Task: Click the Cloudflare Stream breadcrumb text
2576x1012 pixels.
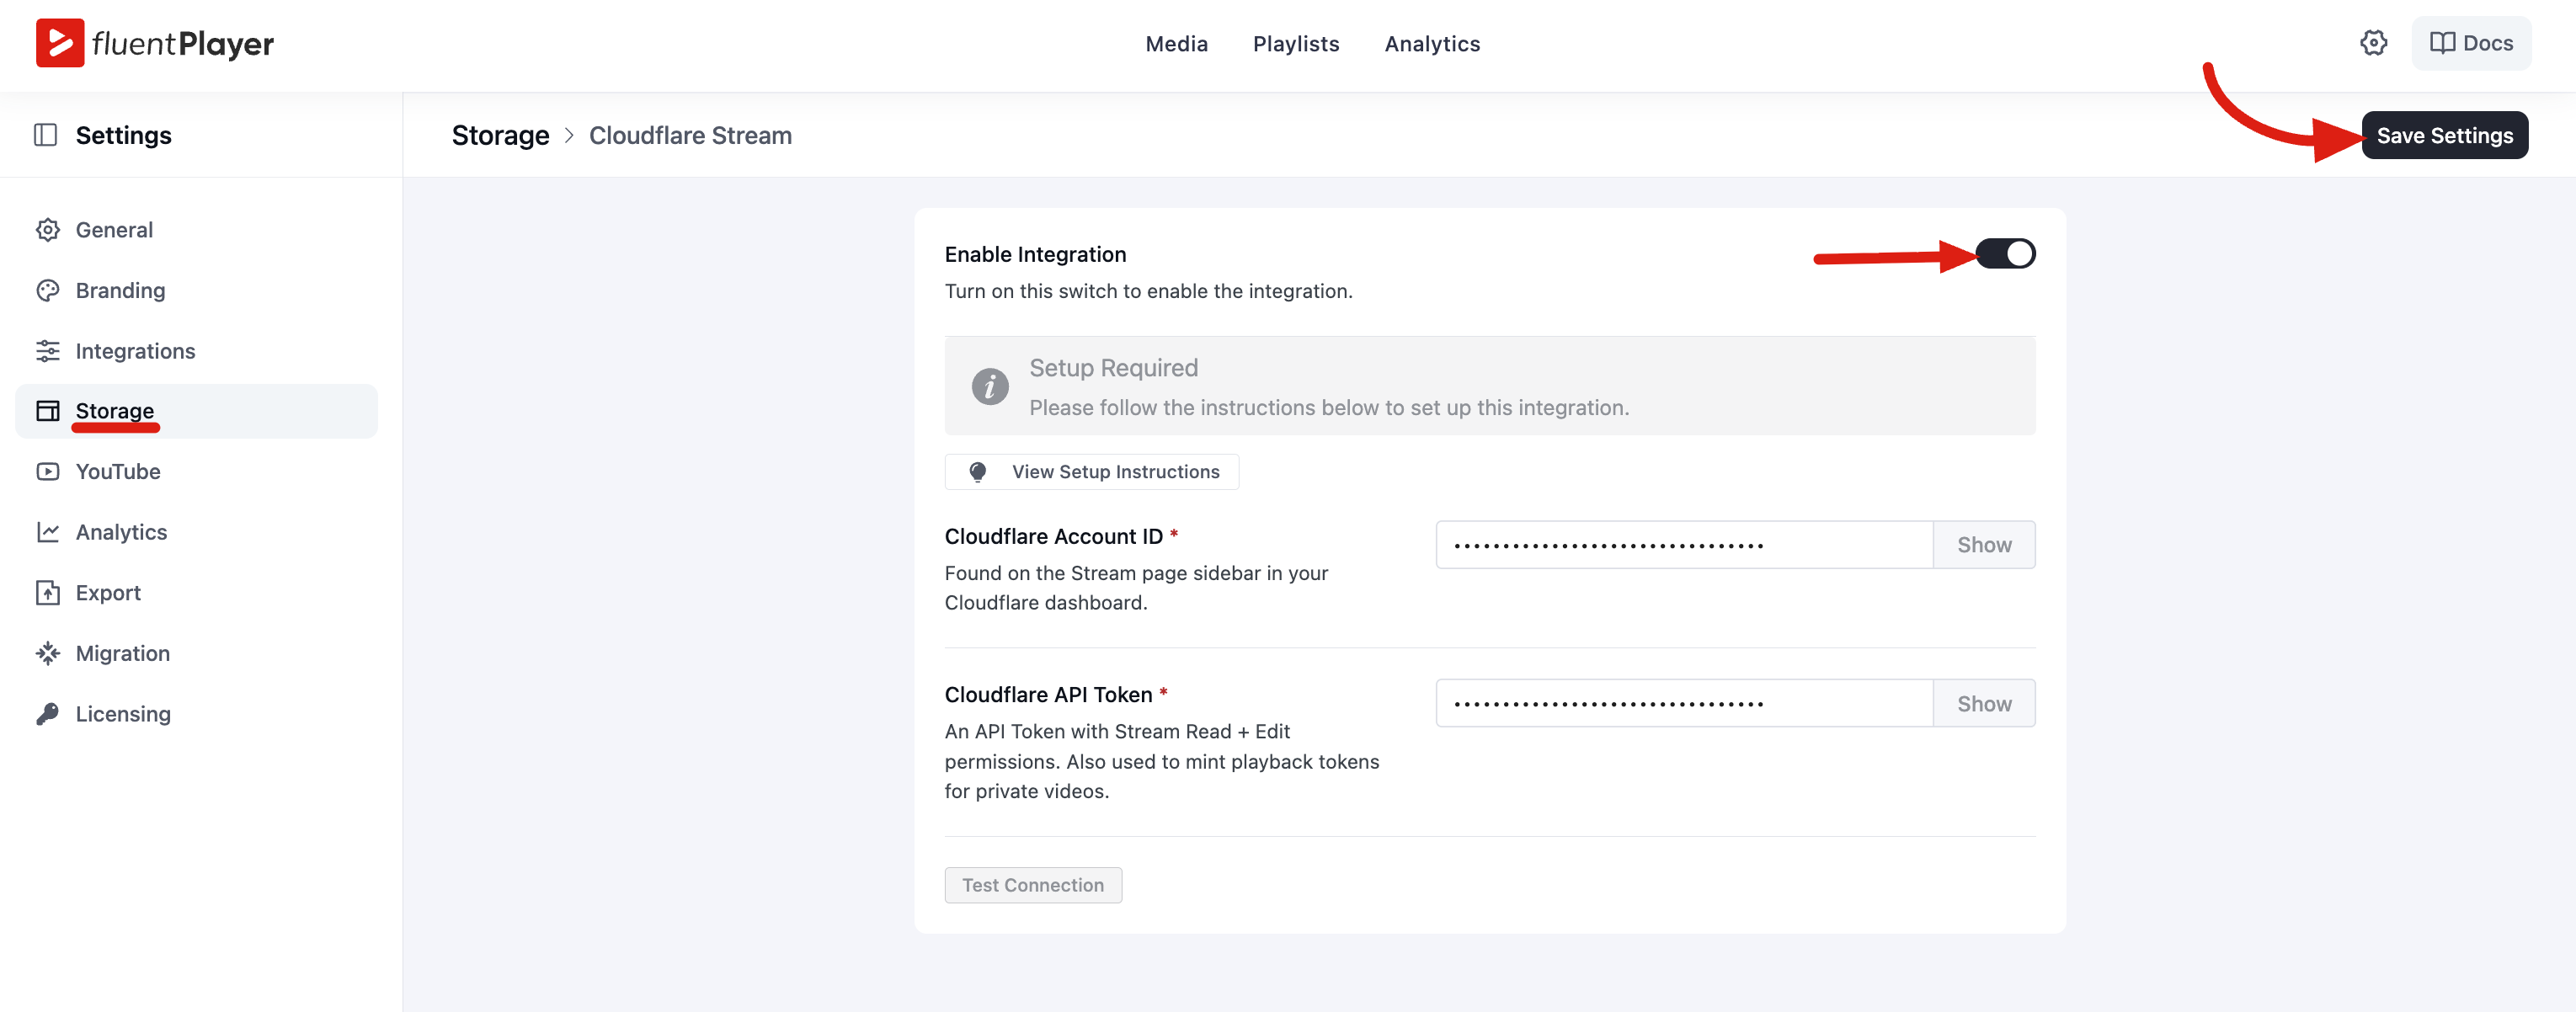Action: [x=690, y=135]
